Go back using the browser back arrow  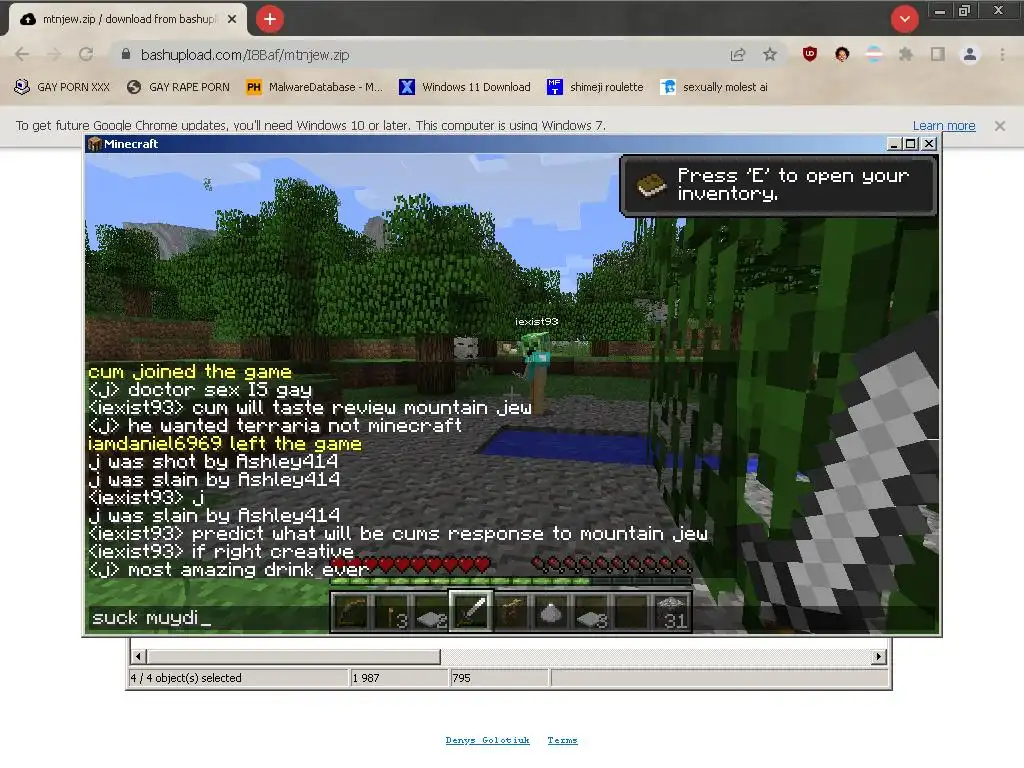22,55
